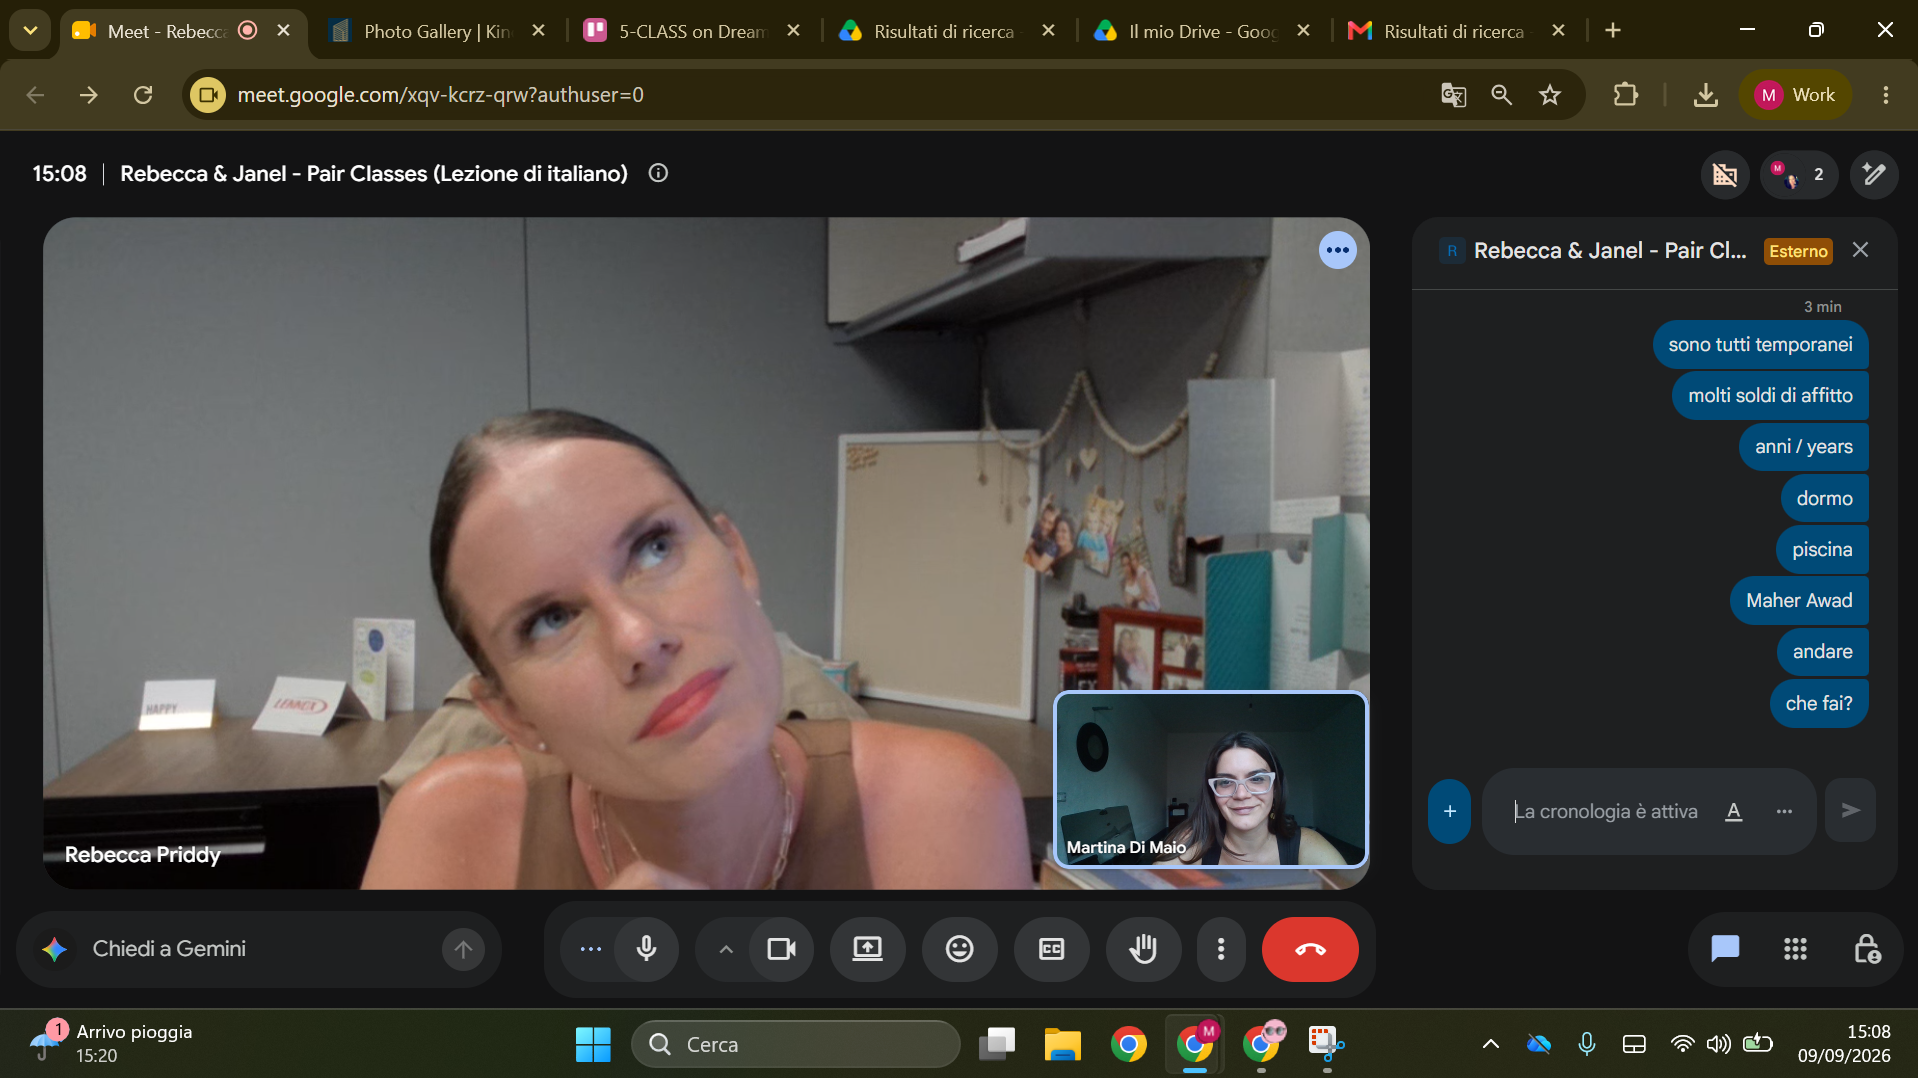Open the chat plus attachment button
The width and height of the screenshot is (1918, 1078).
click(x=1449, y=811)
